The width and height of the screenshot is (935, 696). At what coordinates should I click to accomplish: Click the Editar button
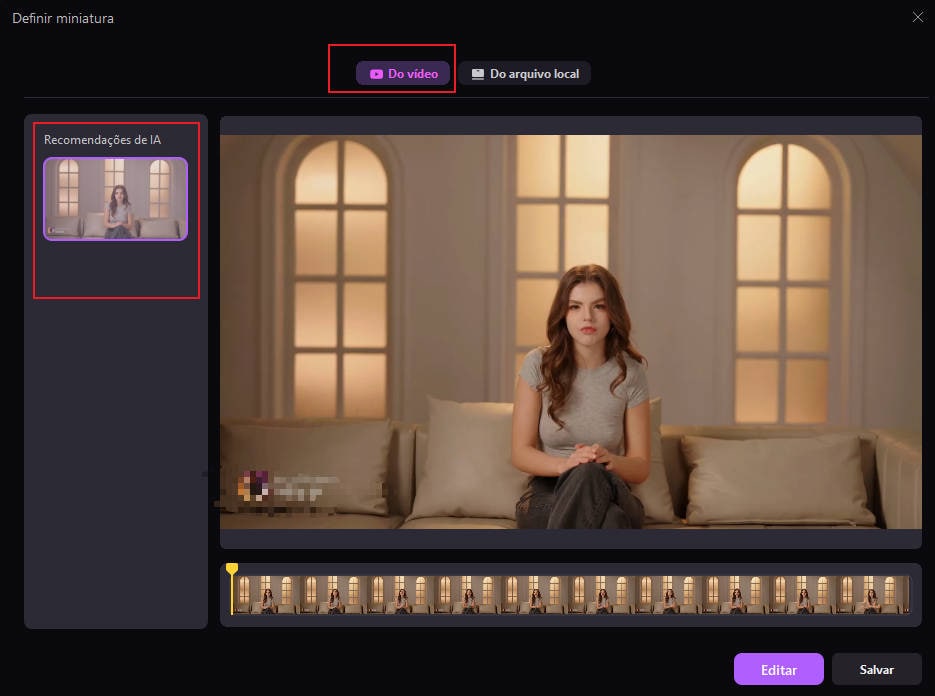778,669
